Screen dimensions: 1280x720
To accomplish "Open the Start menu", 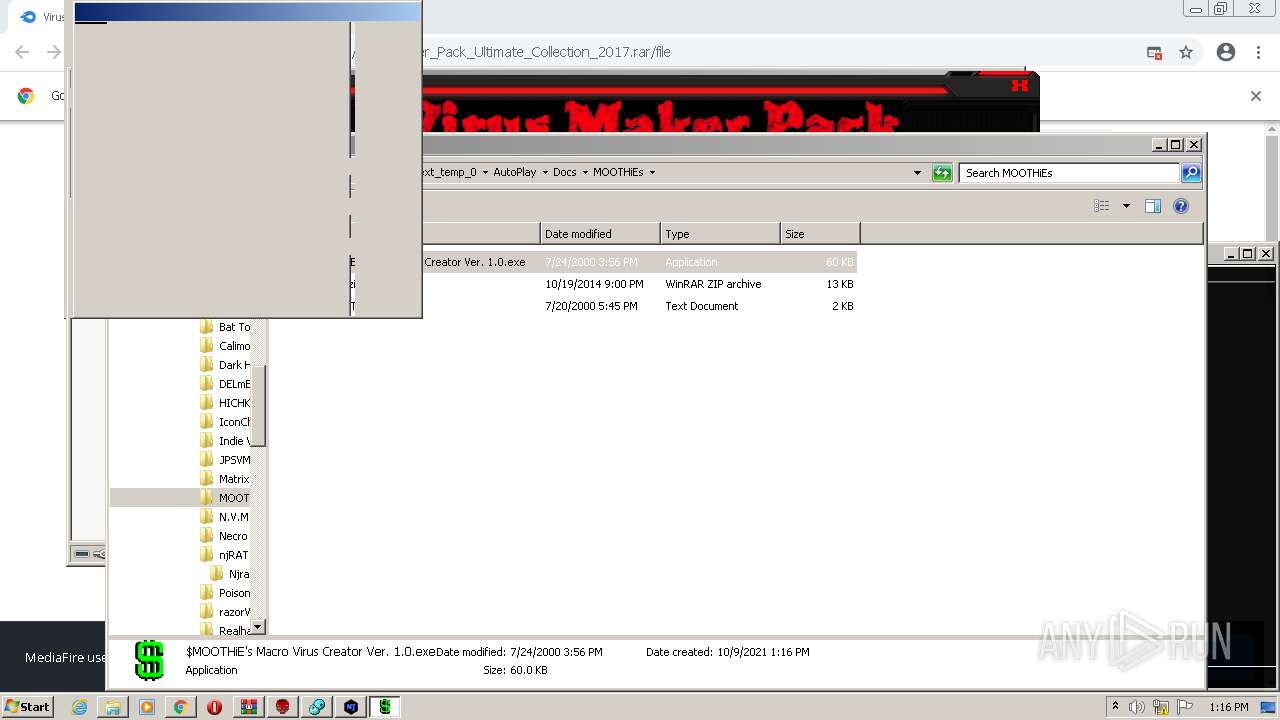I will (x=27, y=706).
